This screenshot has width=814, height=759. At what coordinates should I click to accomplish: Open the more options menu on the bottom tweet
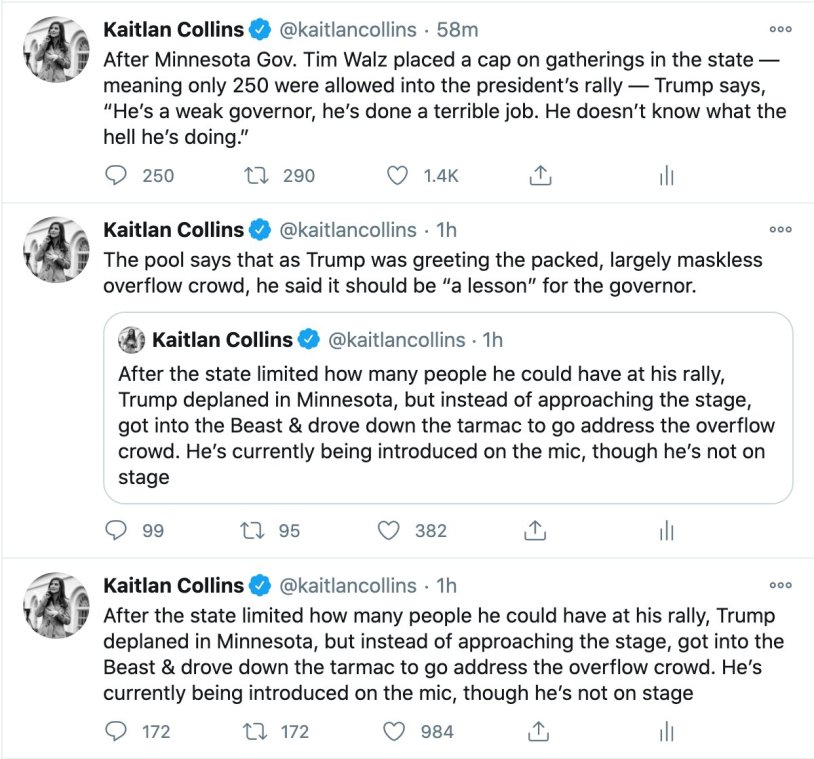(x=780, y=585)
